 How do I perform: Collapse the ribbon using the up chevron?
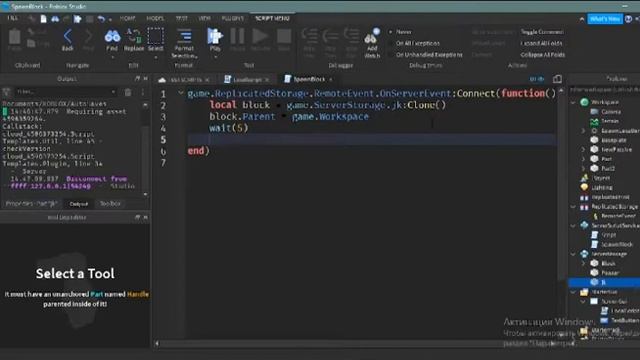click(x=581, y=19)
